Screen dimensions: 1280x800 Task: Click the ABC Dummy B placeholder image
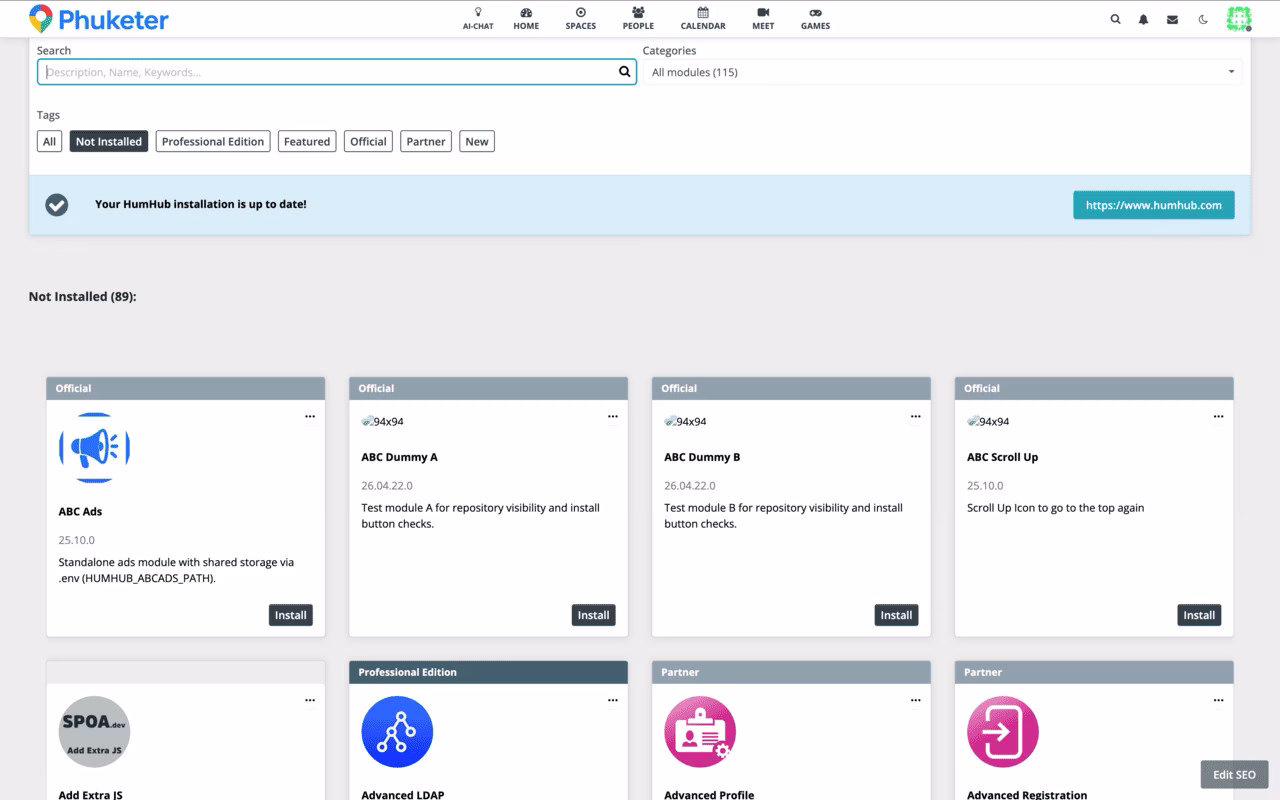[686, 421]
